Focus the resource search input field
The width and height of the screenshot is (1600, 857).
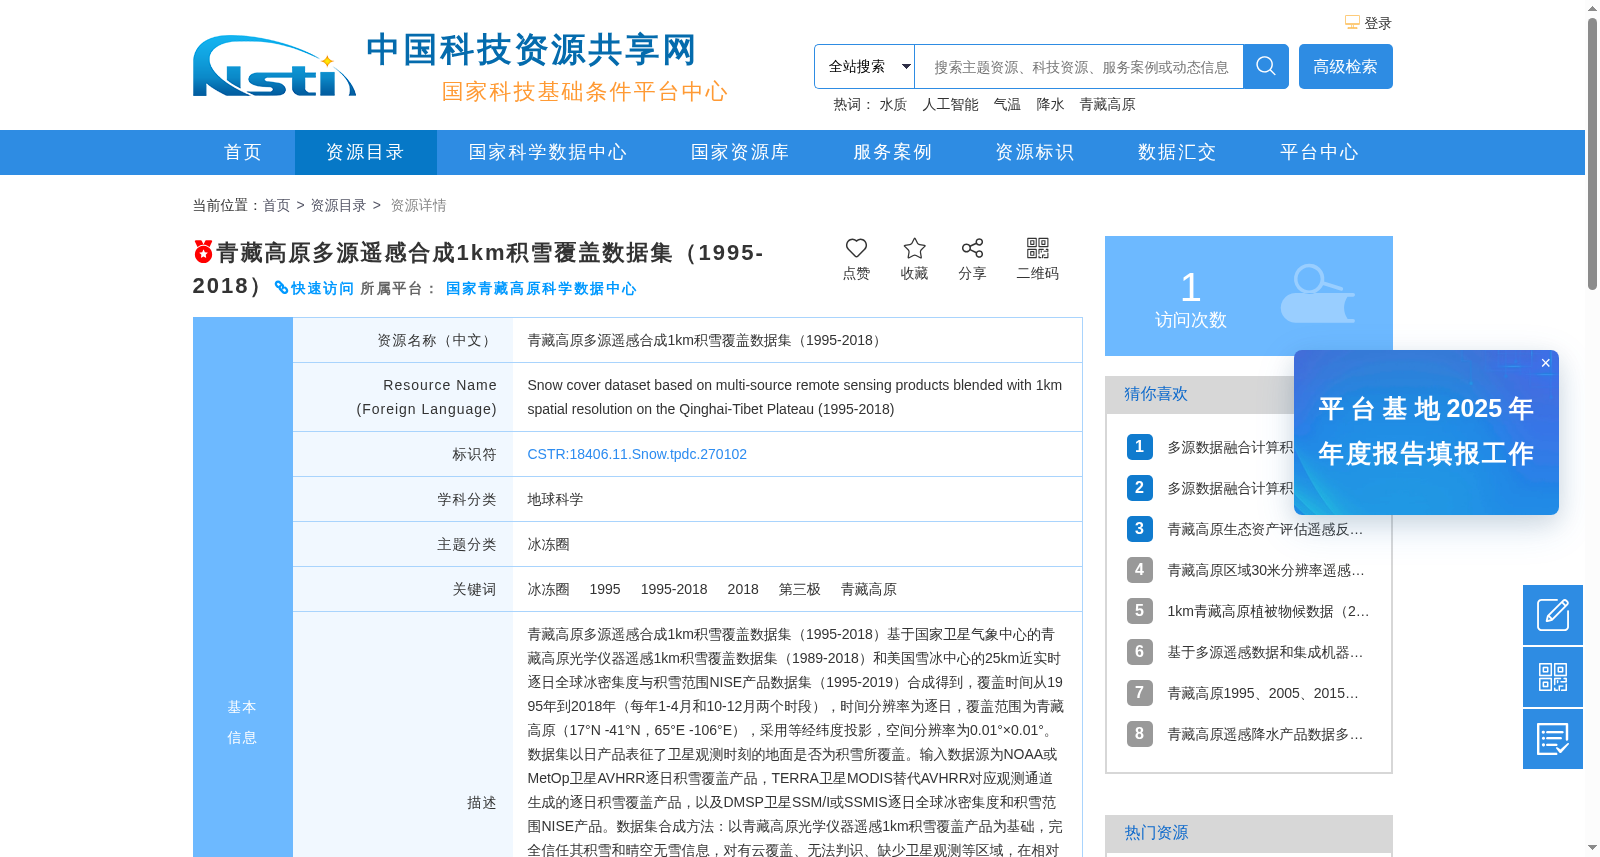(1079, 67)
